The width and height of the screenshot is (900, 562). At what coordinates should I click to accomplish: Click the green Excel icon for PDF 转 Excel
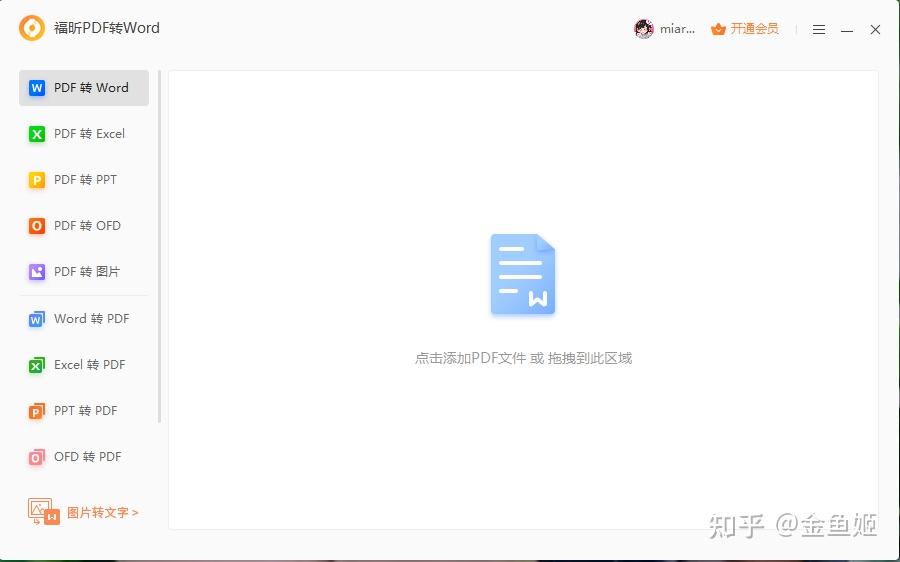(37, 134)
